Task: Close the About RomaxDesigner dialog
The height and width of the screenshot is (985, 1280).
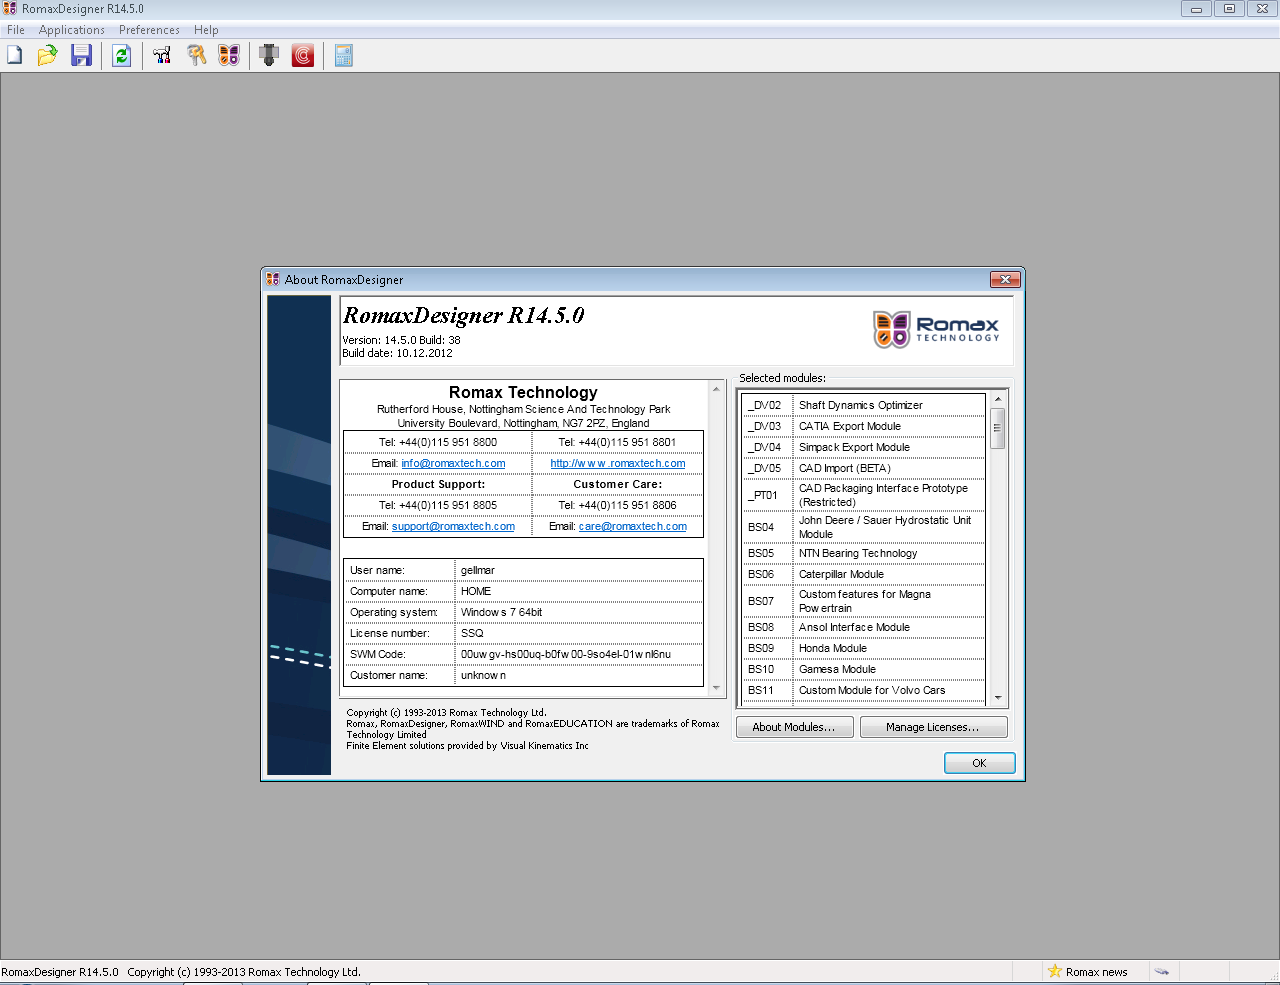Action: coord(1005,279)
